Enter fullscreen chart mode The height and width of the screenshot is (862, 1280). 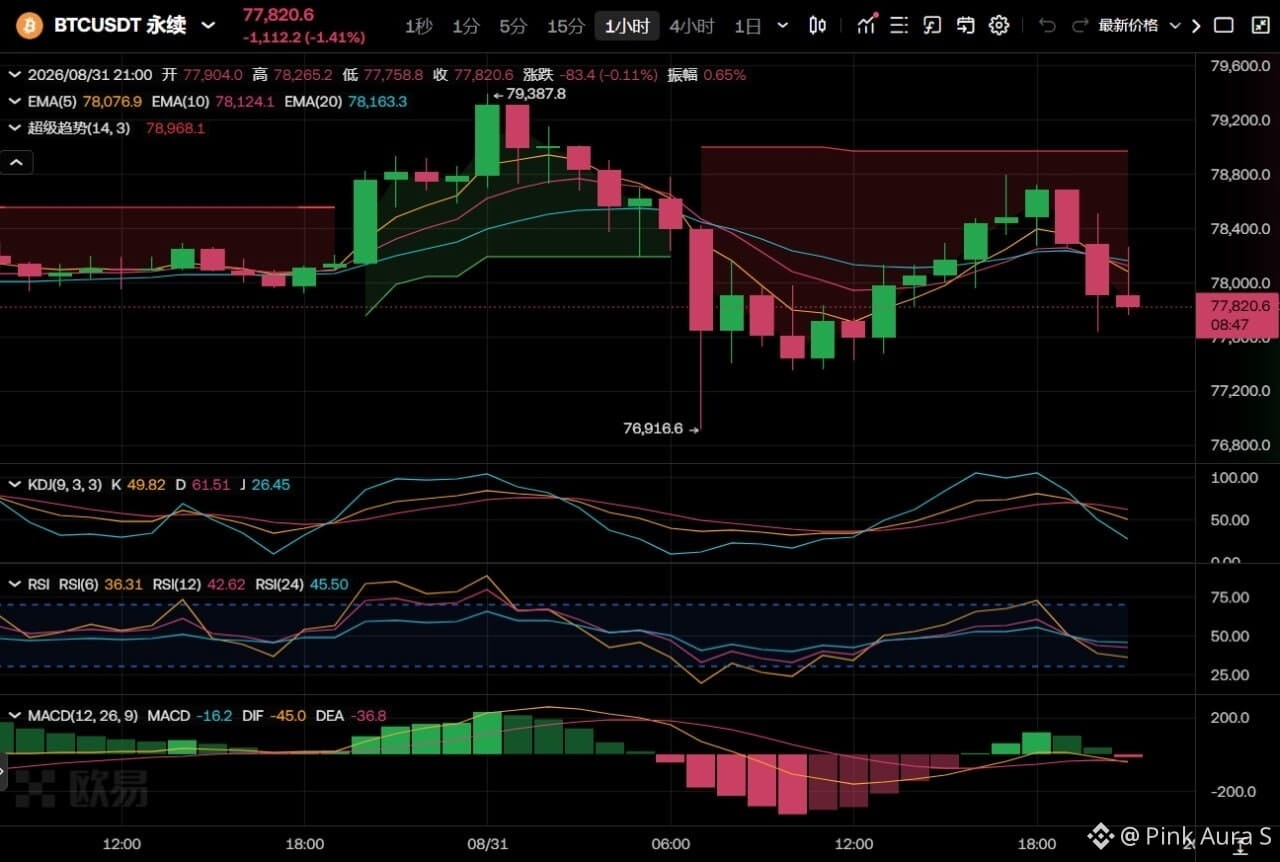tap(1260, 26)
